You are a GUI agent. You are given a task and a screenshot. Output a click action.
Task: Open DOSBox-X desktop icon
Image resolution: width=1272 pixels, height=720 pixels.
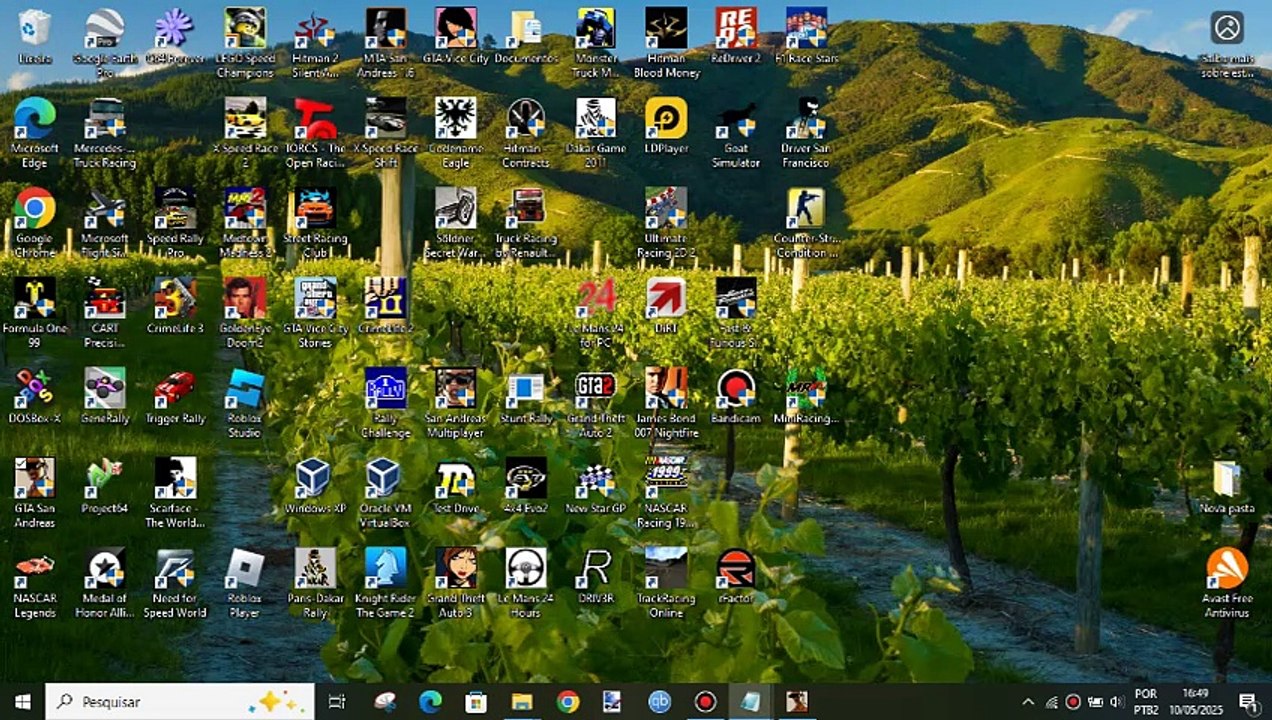[35, 397]
